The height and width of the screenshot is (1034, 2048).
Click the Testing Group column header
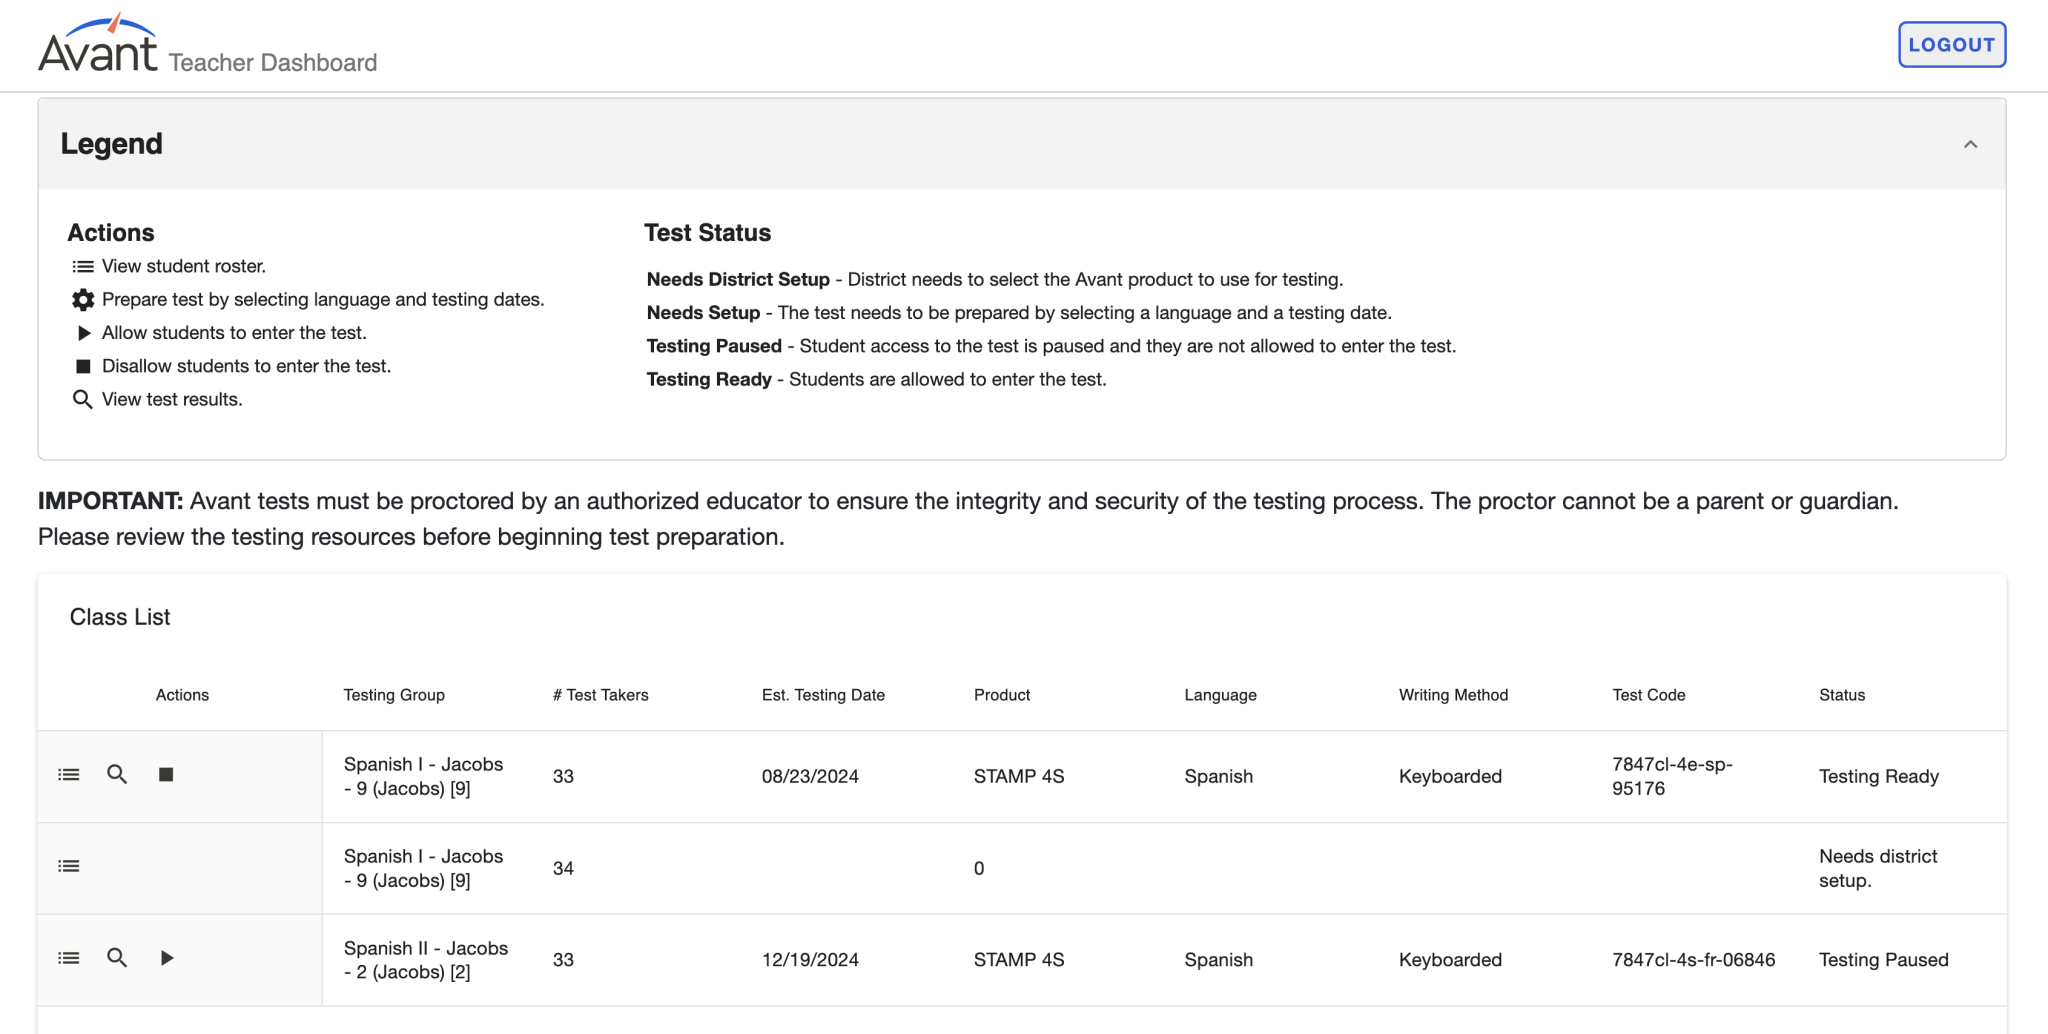point(394,695)
